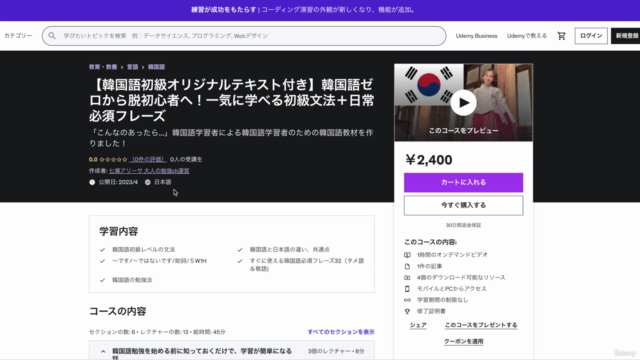Click the 3個のレクチャー・8分 text
The image size is (640, 360).
click(336, 351)
